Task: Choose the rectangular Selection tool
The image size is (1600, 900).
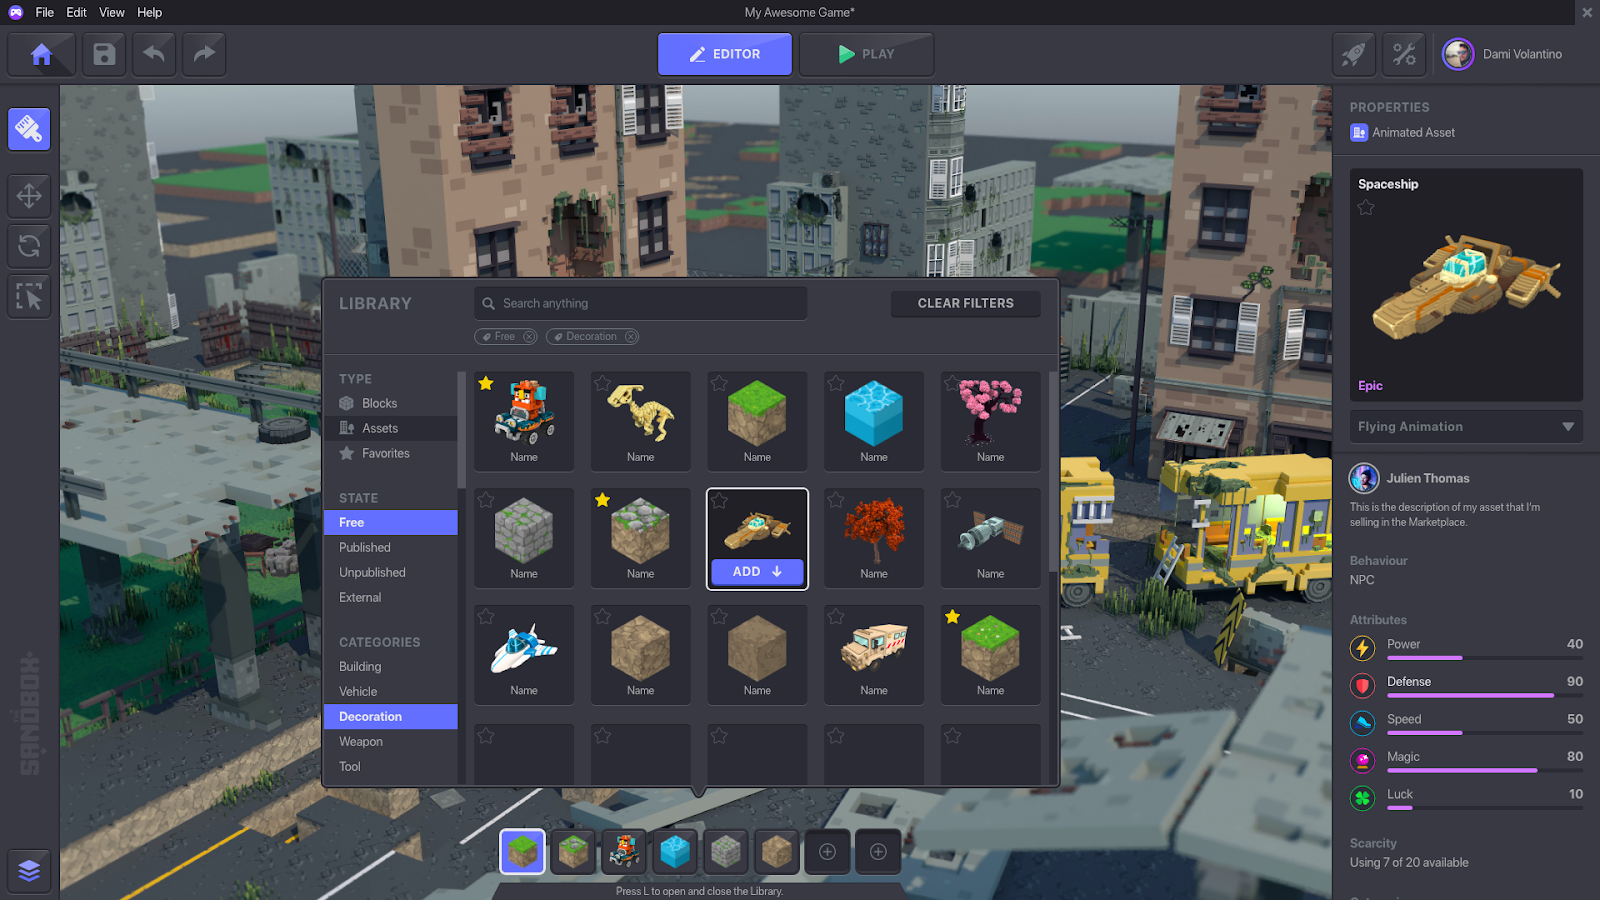Action: point(28,295)
